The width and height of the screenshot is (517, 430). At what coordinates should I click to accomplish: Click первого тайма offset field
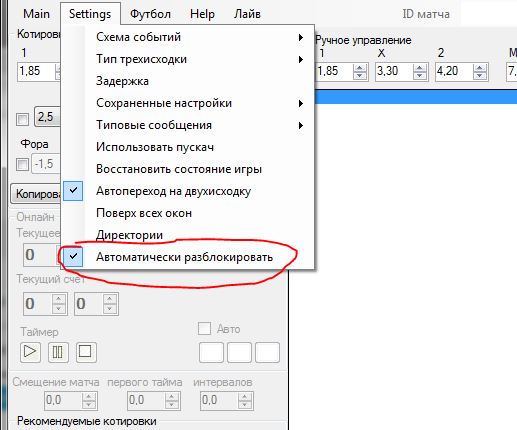click(x=146, y=400)
